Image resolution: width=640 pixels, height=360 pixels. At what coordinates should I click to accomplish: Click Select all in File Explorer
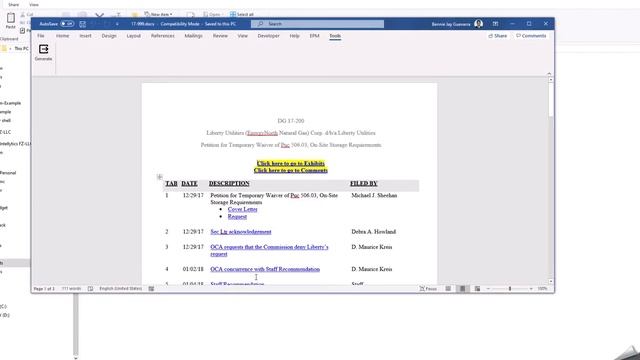[242, 14]
